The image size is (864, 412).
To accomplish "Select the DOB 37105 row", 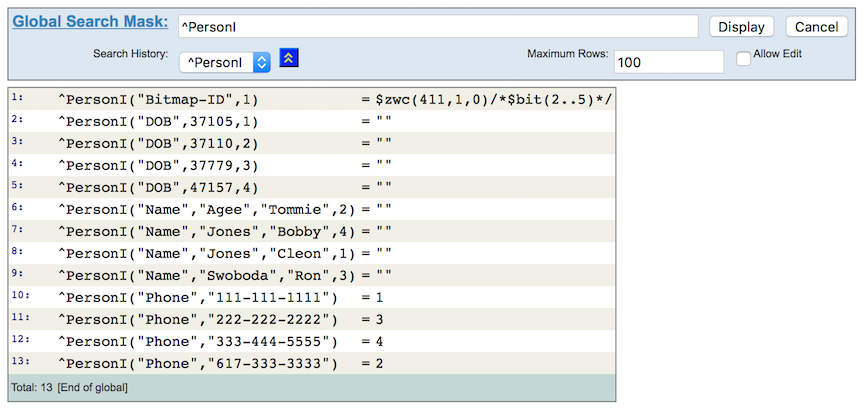I will 312,121.
